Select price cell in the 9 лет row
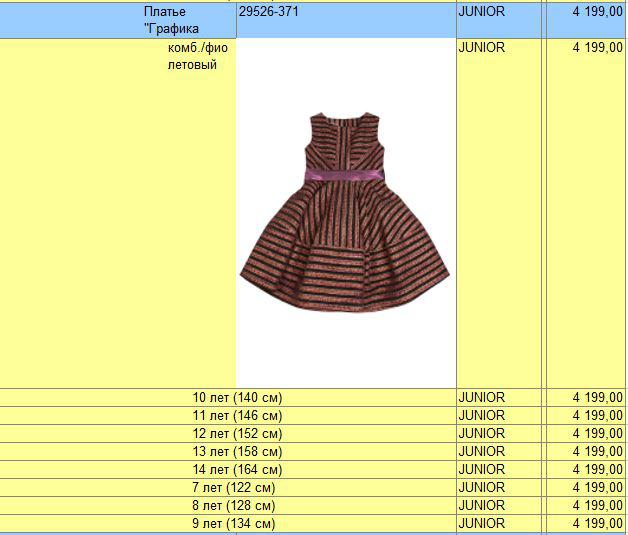Image resolution: width=628 pixels, height=535 pixels. 597,524
